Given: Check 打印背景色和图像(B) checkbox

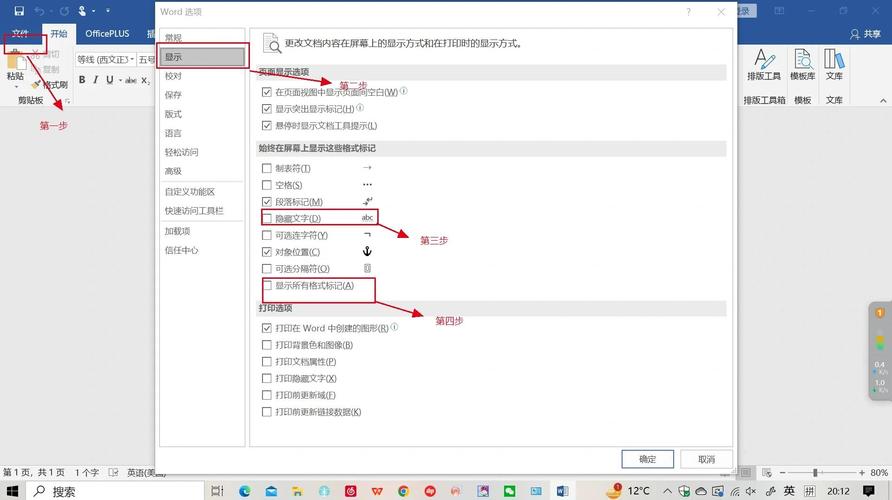Looking at the screenshot, I should (x=266, y=345).
